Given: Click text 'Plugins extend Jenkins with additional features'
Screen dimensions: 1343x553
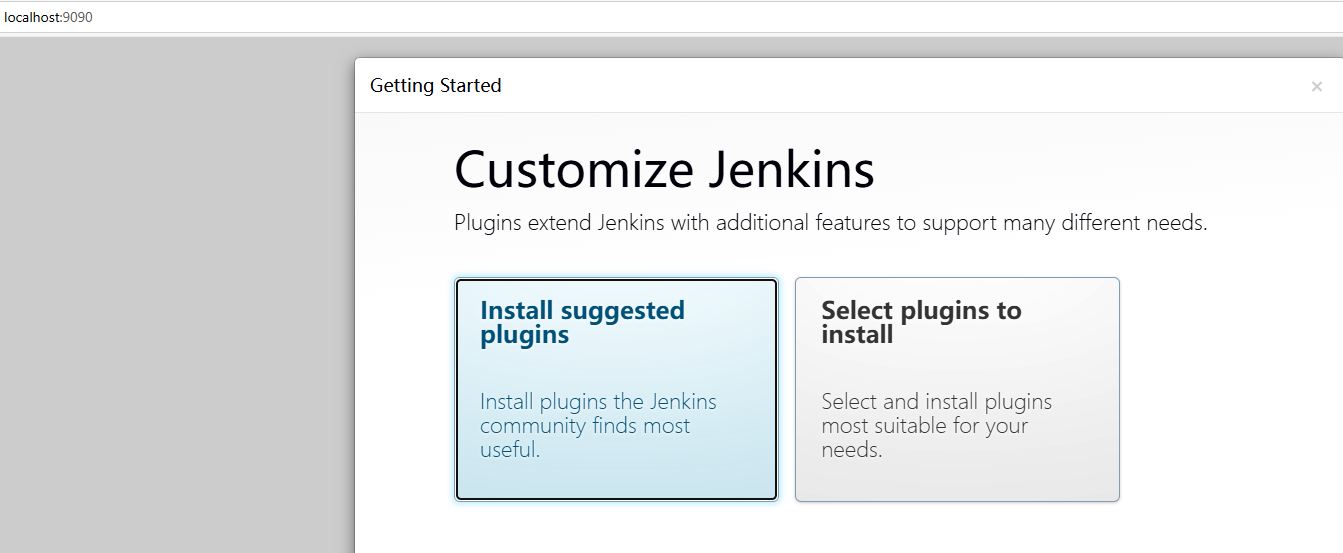Looking at the screenshot, I should pyautogui.click(x=672, y=223).
